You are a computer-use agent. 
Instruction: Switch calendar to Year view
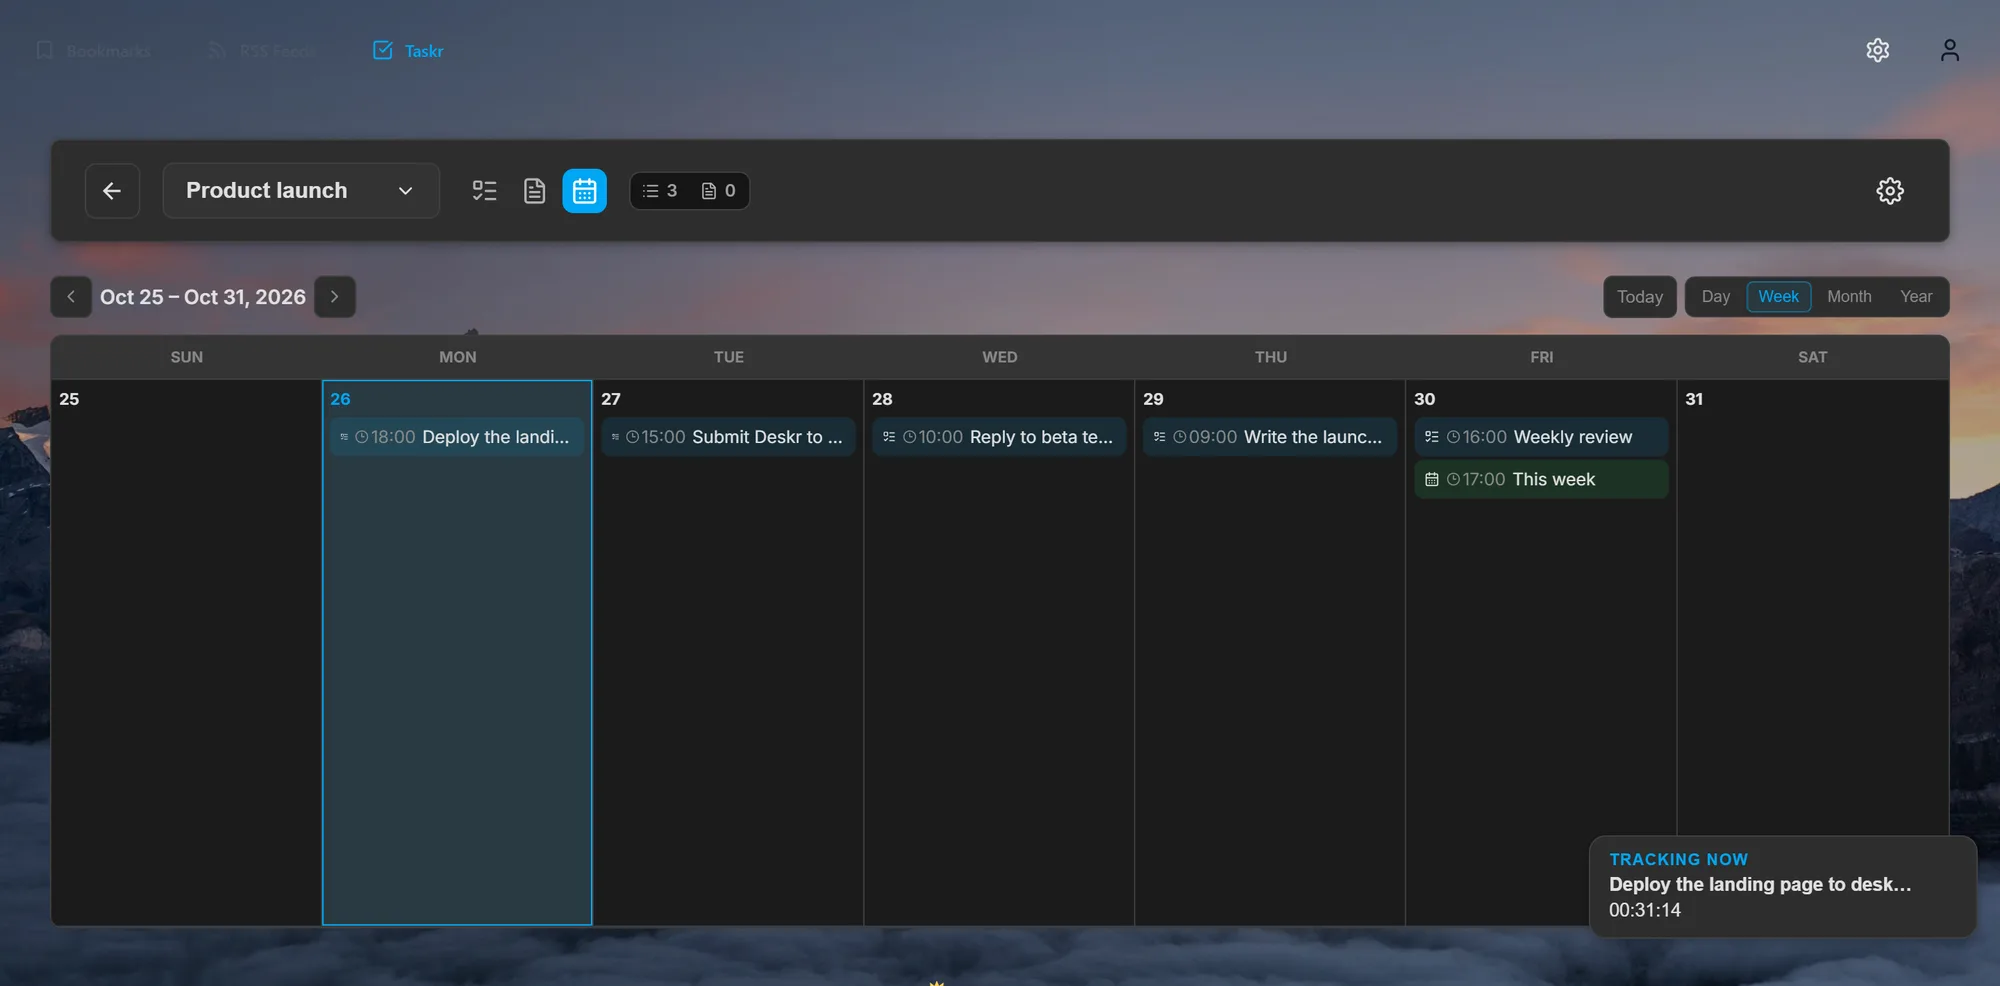[1916, 297]
